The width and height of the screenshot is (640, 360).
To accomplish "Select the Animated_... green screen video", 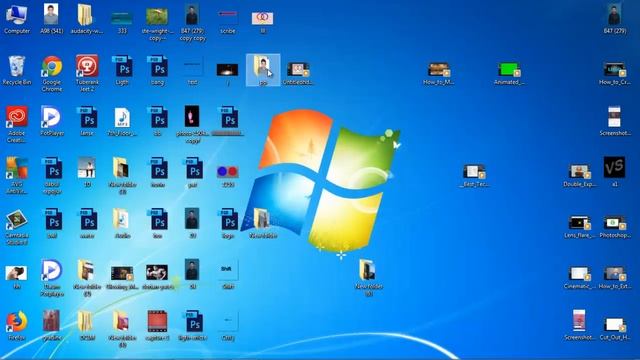I will (509, 73).
